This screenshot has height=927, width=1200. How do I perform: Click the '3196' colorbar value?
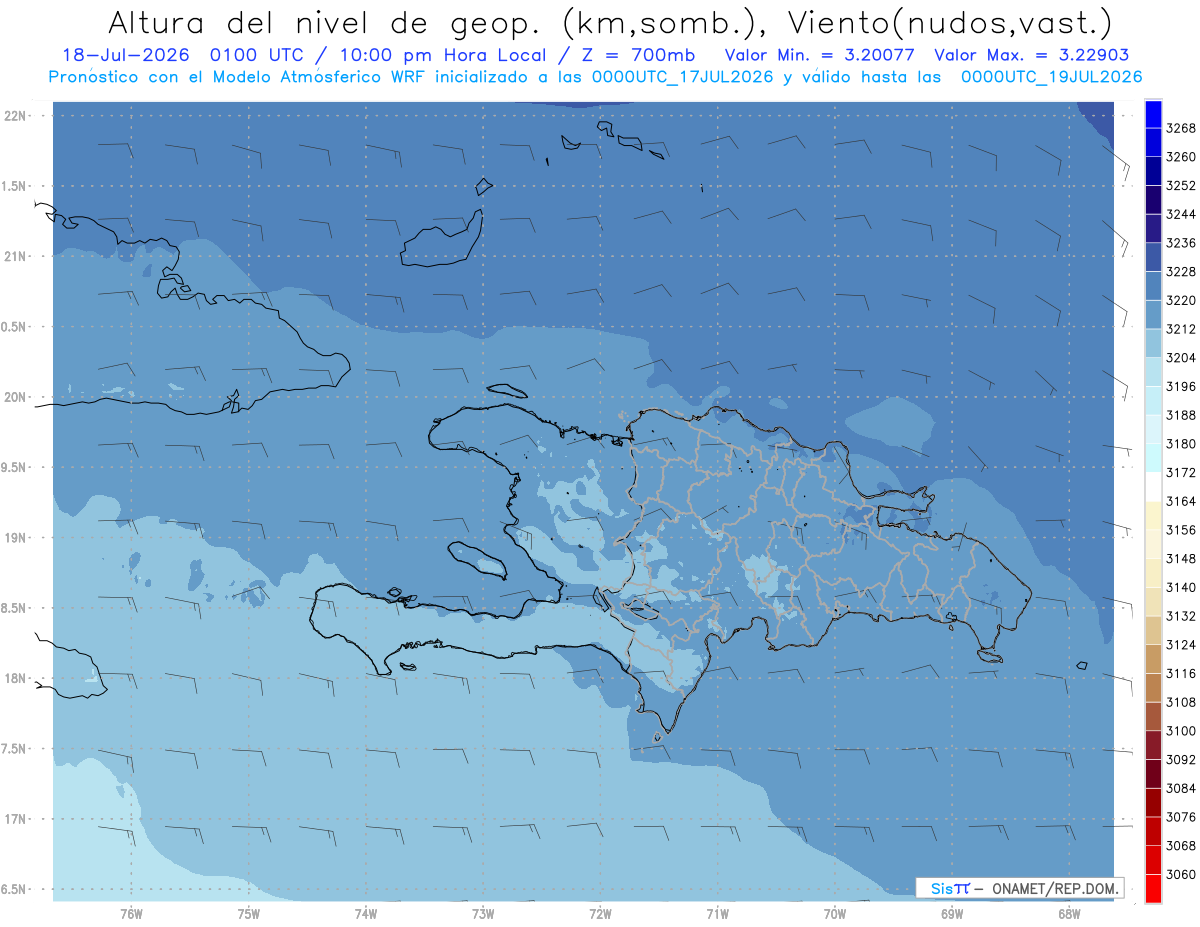1181,386
